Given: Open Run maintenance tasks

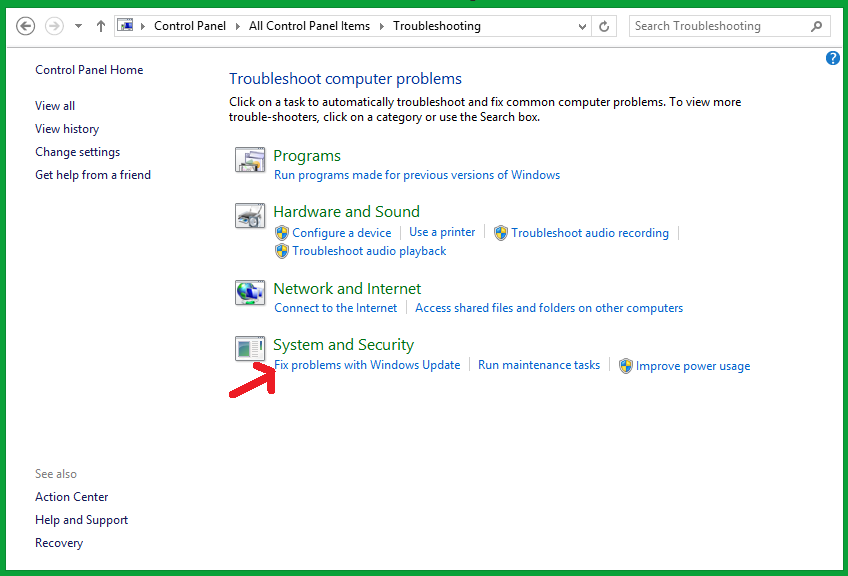Looking at the screenshot, I should click(x=539, y=365).
